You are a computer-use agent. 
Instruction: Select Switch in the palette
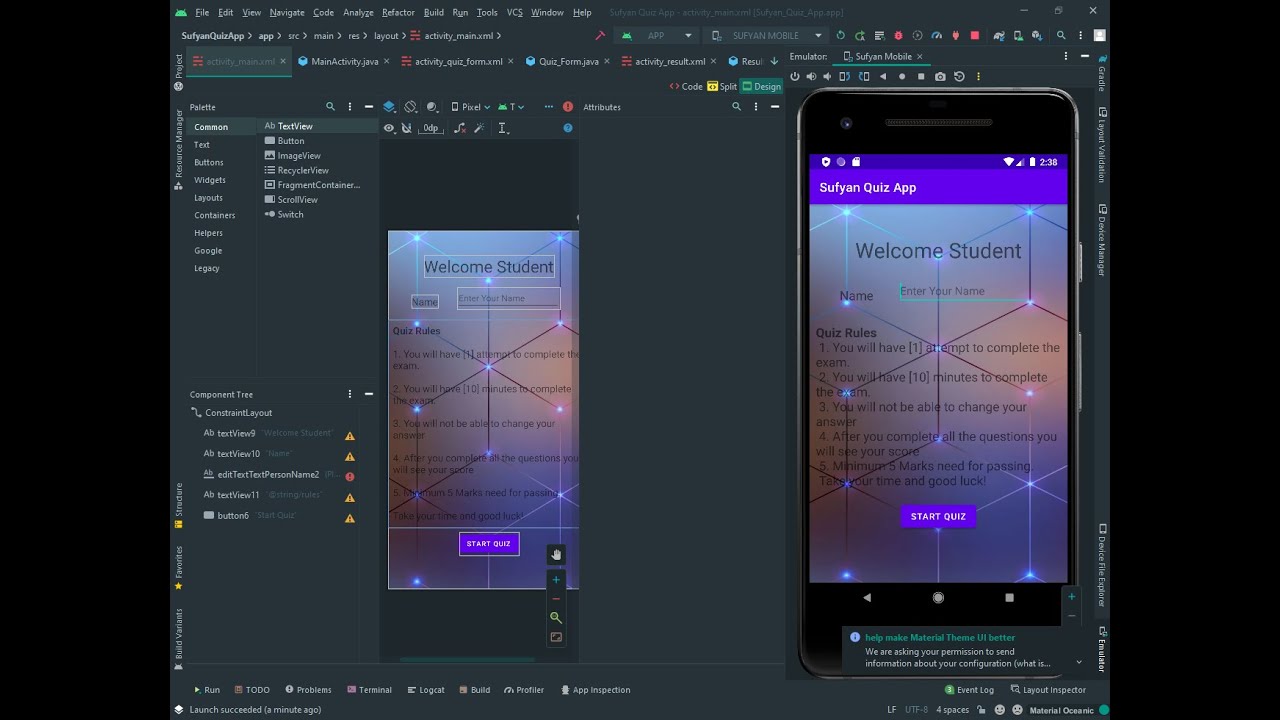290,214
